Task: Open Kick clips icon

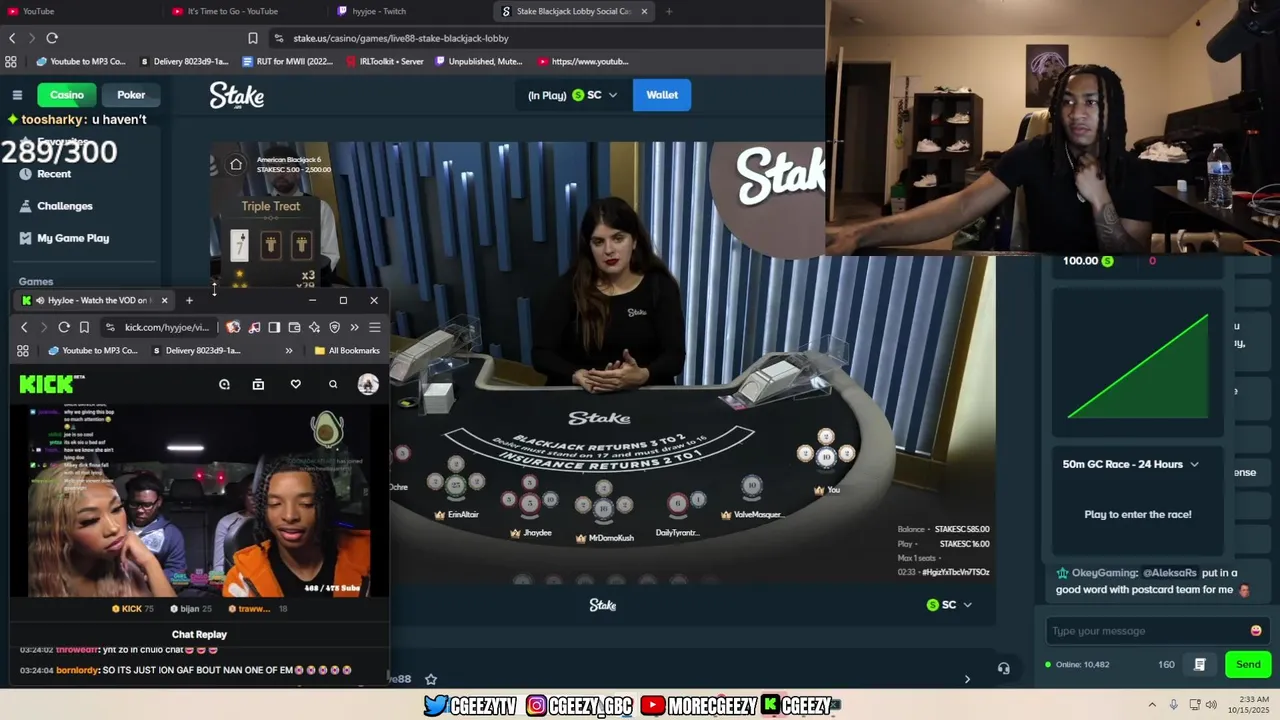Action: point(258,384)
